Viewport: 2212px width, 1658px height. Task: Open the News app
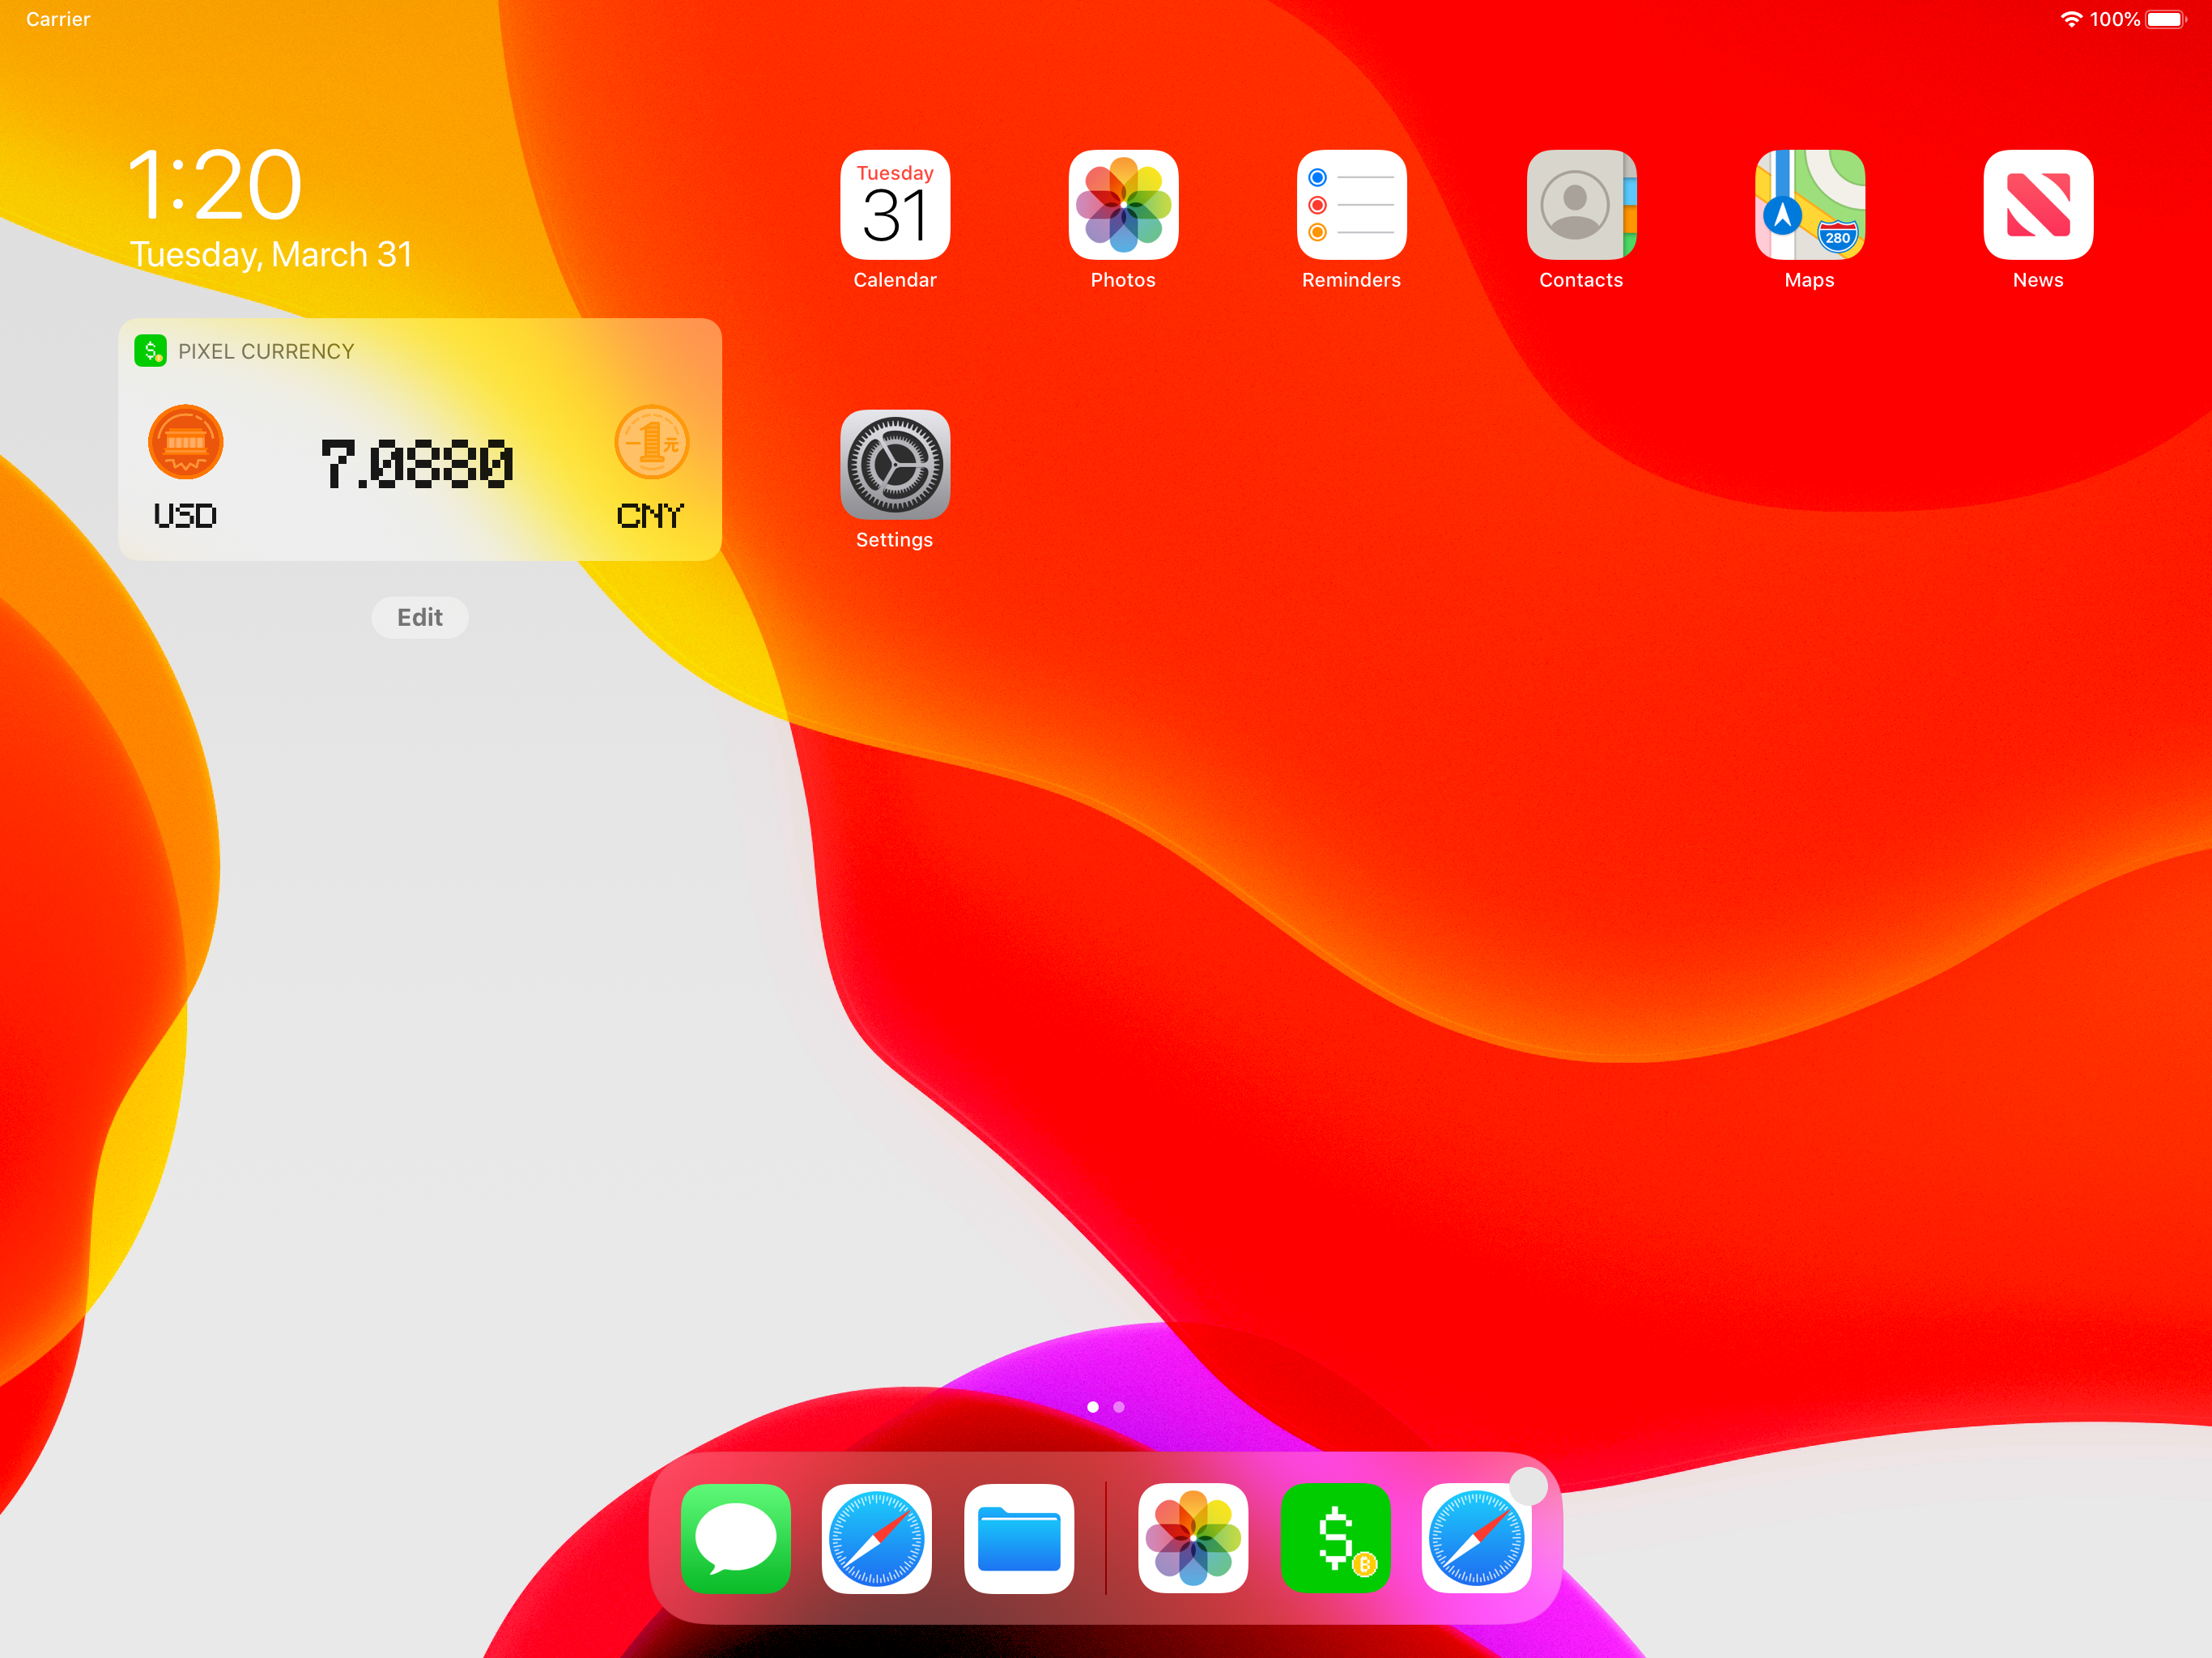[2037, 205]
